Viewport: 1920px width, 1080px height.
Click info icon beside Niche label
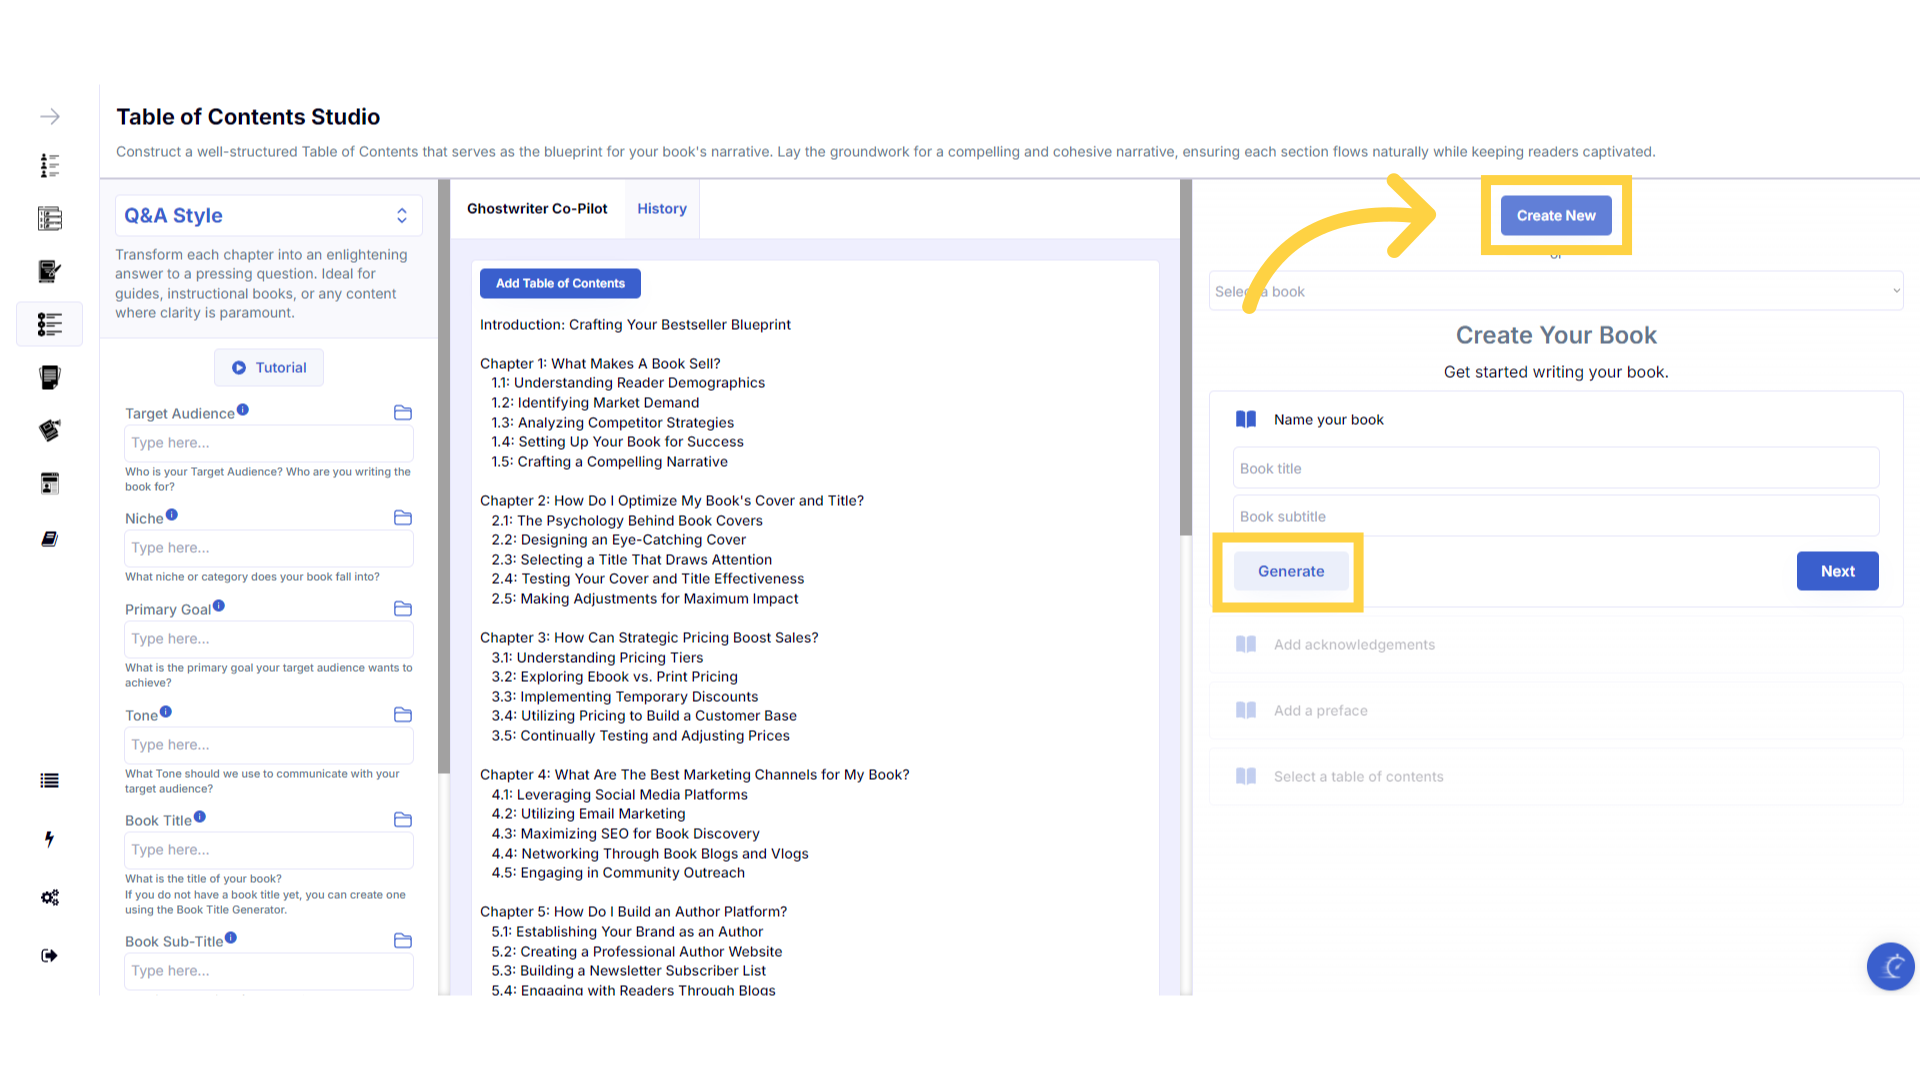172,515
